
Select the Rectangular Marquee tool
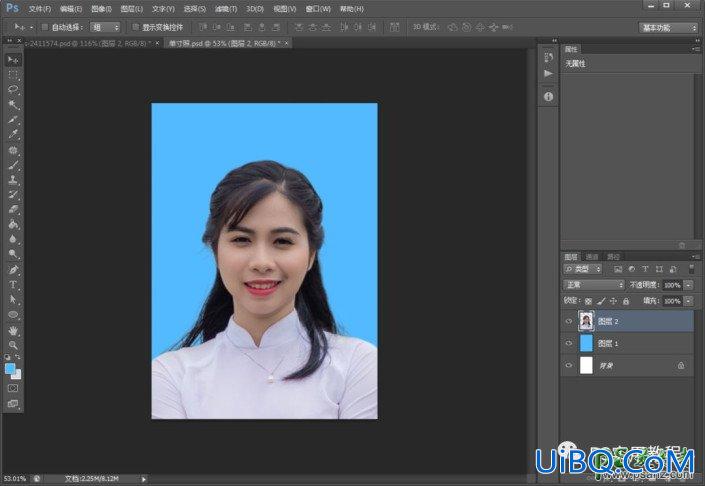[13, 75]
